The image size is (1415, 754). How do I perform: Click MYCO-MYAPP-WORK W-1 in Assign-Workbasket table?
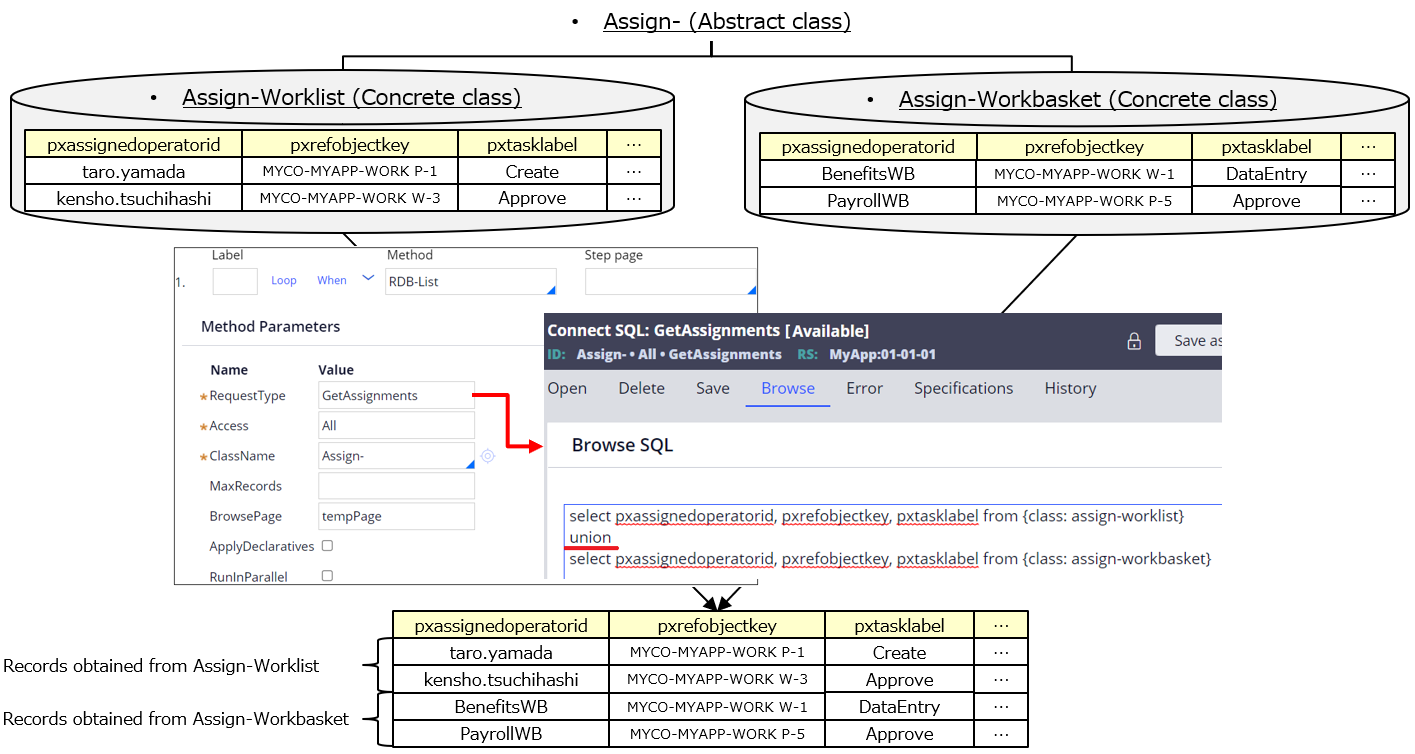click(x=1084, y=174)
